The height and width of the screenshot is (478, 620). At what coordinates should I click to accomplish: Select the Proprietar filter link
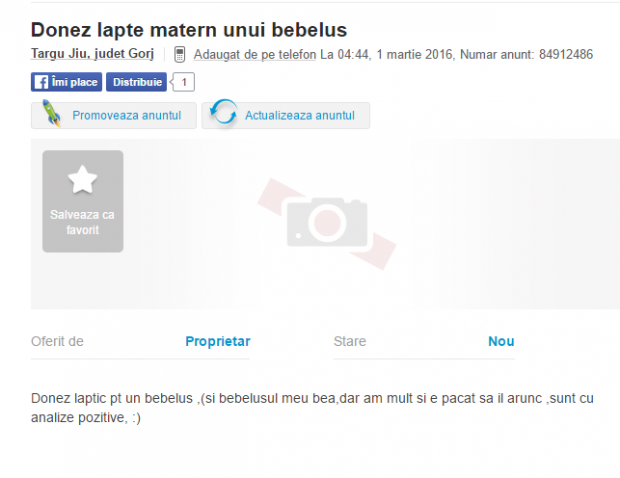click(218, 341)
